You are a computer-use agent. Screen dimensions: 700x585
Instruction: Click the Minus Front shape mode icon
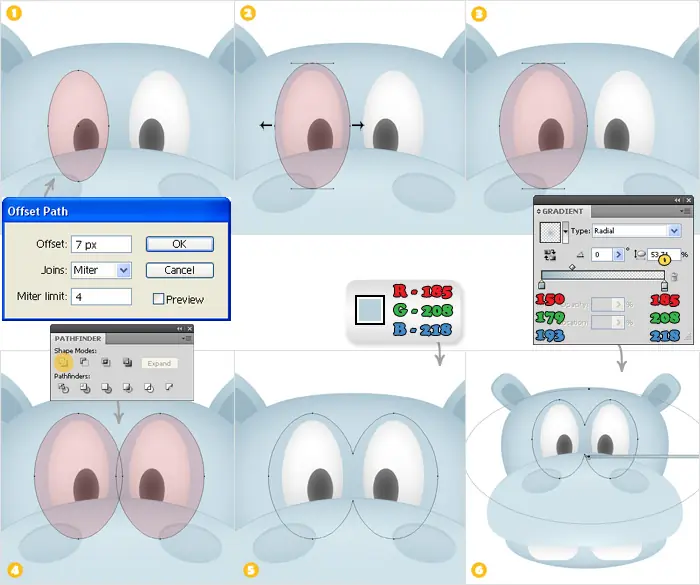click(x=84, y=362)
